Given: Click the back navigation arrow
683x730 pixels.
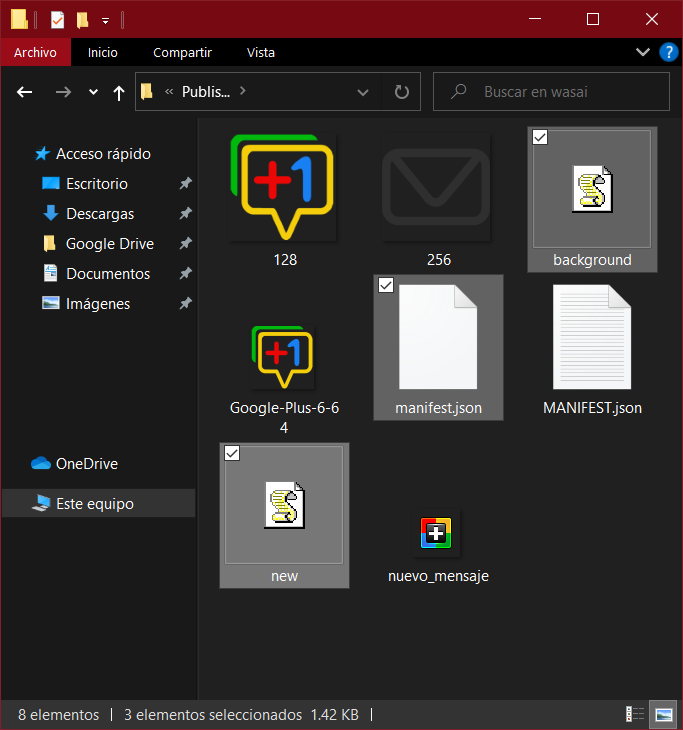Looking at the screenshot, I should 25,92.
